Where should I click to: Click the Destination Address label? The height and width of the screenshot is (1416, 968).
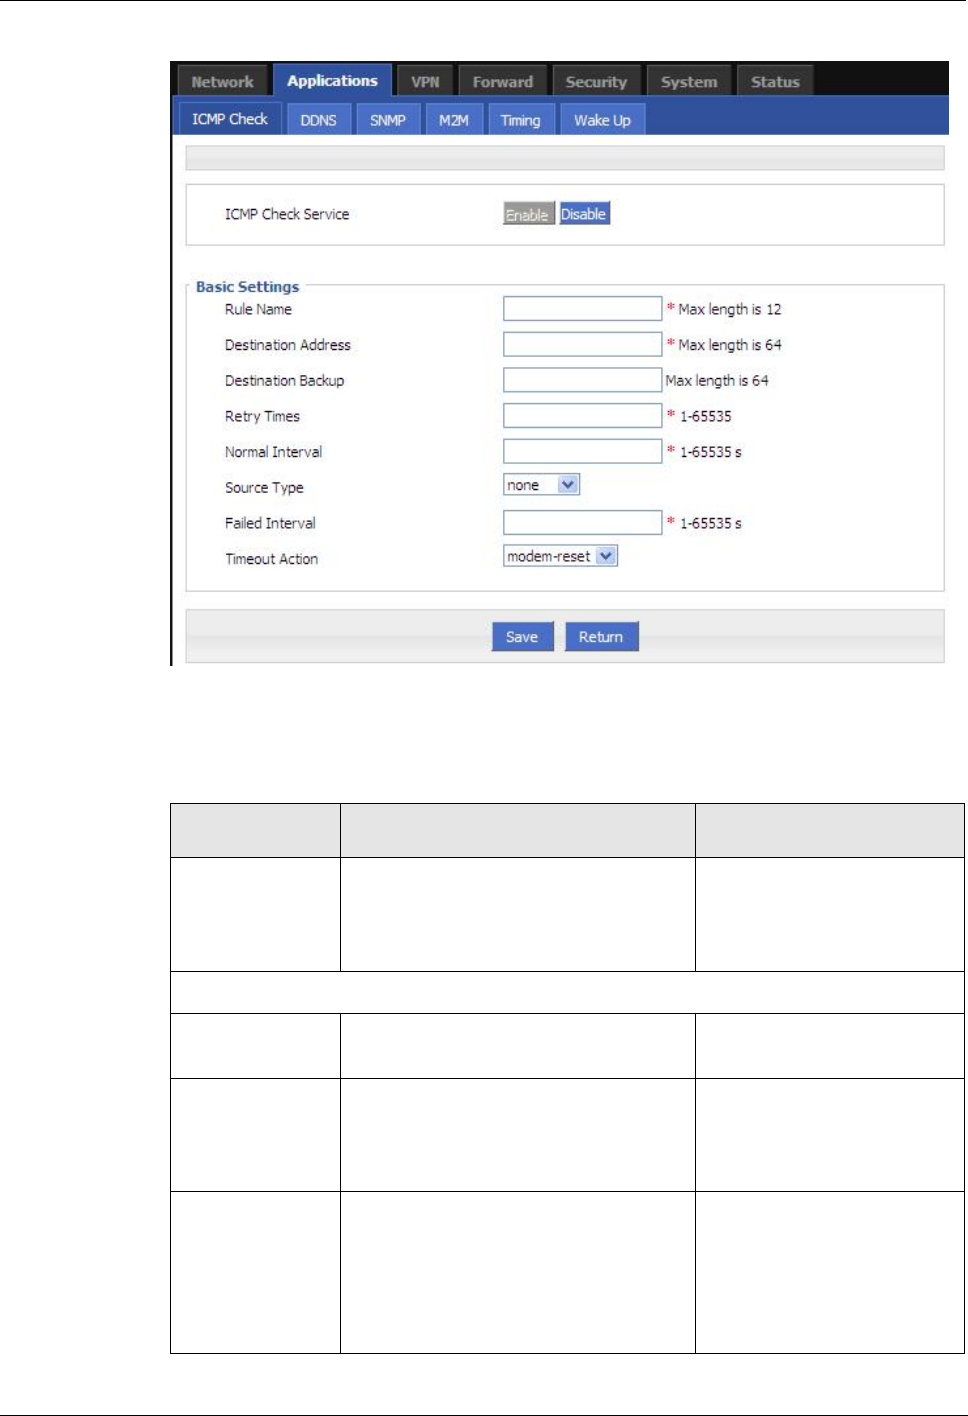288,345
